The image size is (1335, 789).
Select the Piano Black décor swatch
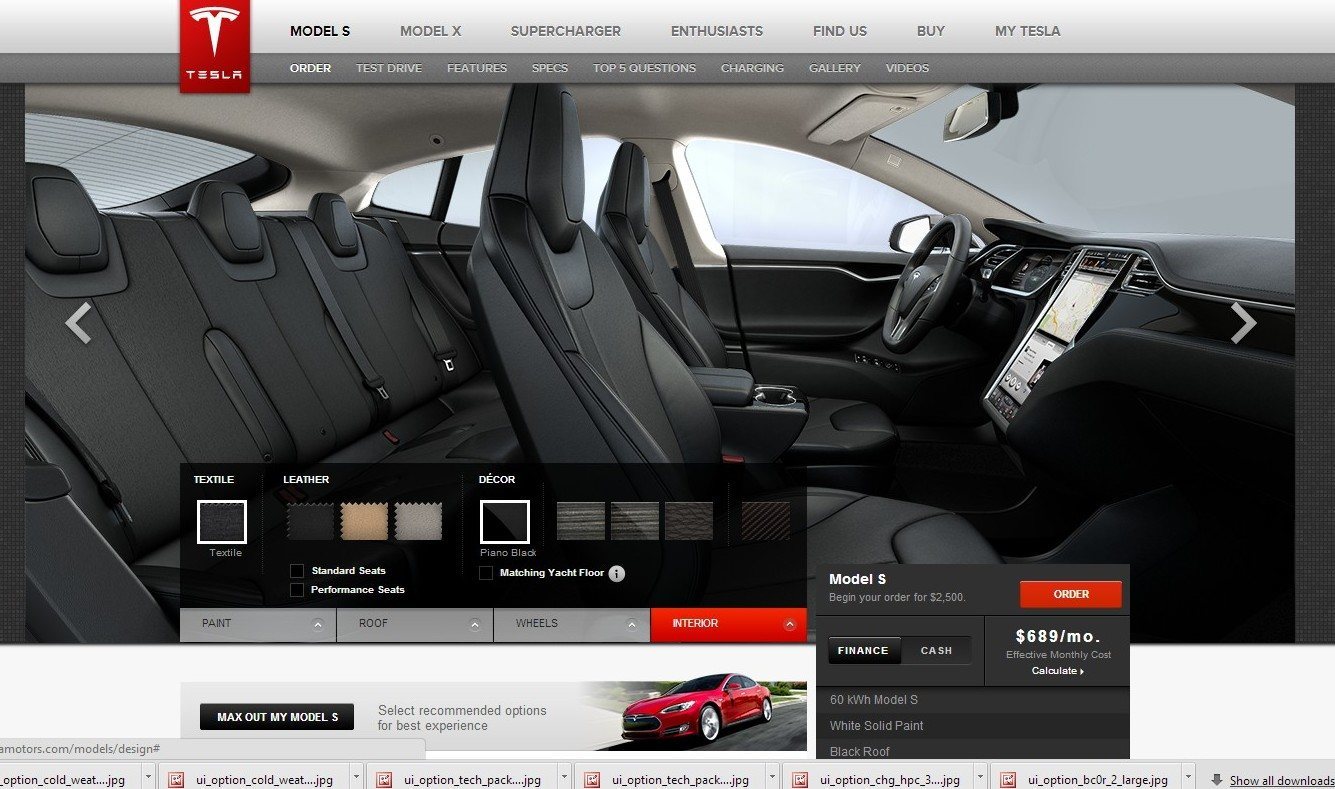point(505,522)
